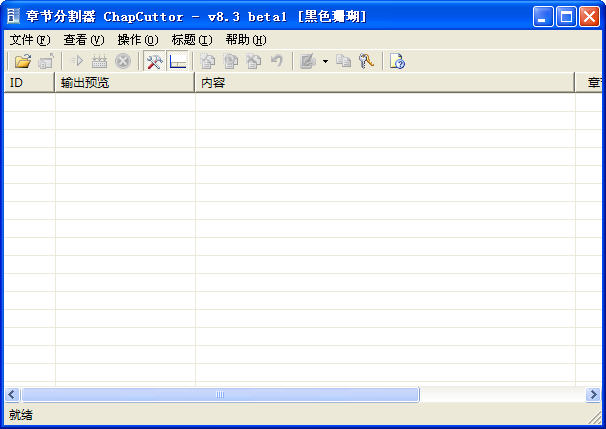606x429 pixels.
Task: Click the horizontal scrollbar left arrow
Action: click(x=12, y=395)
